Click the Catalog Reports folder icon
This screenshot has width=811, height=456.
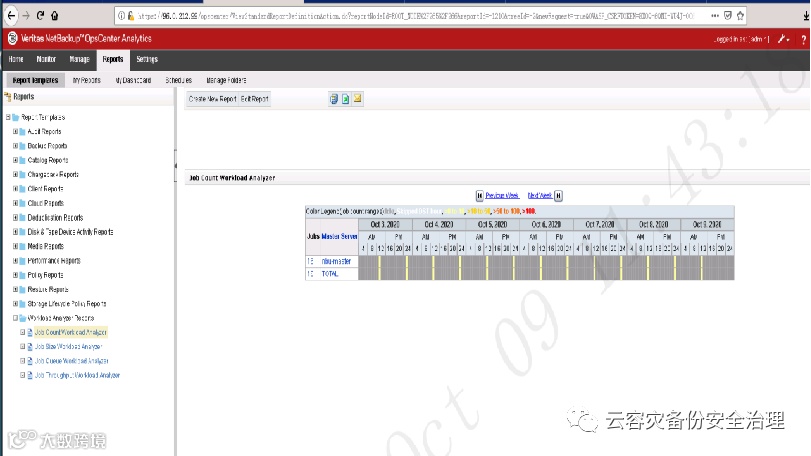pos(22,160)
